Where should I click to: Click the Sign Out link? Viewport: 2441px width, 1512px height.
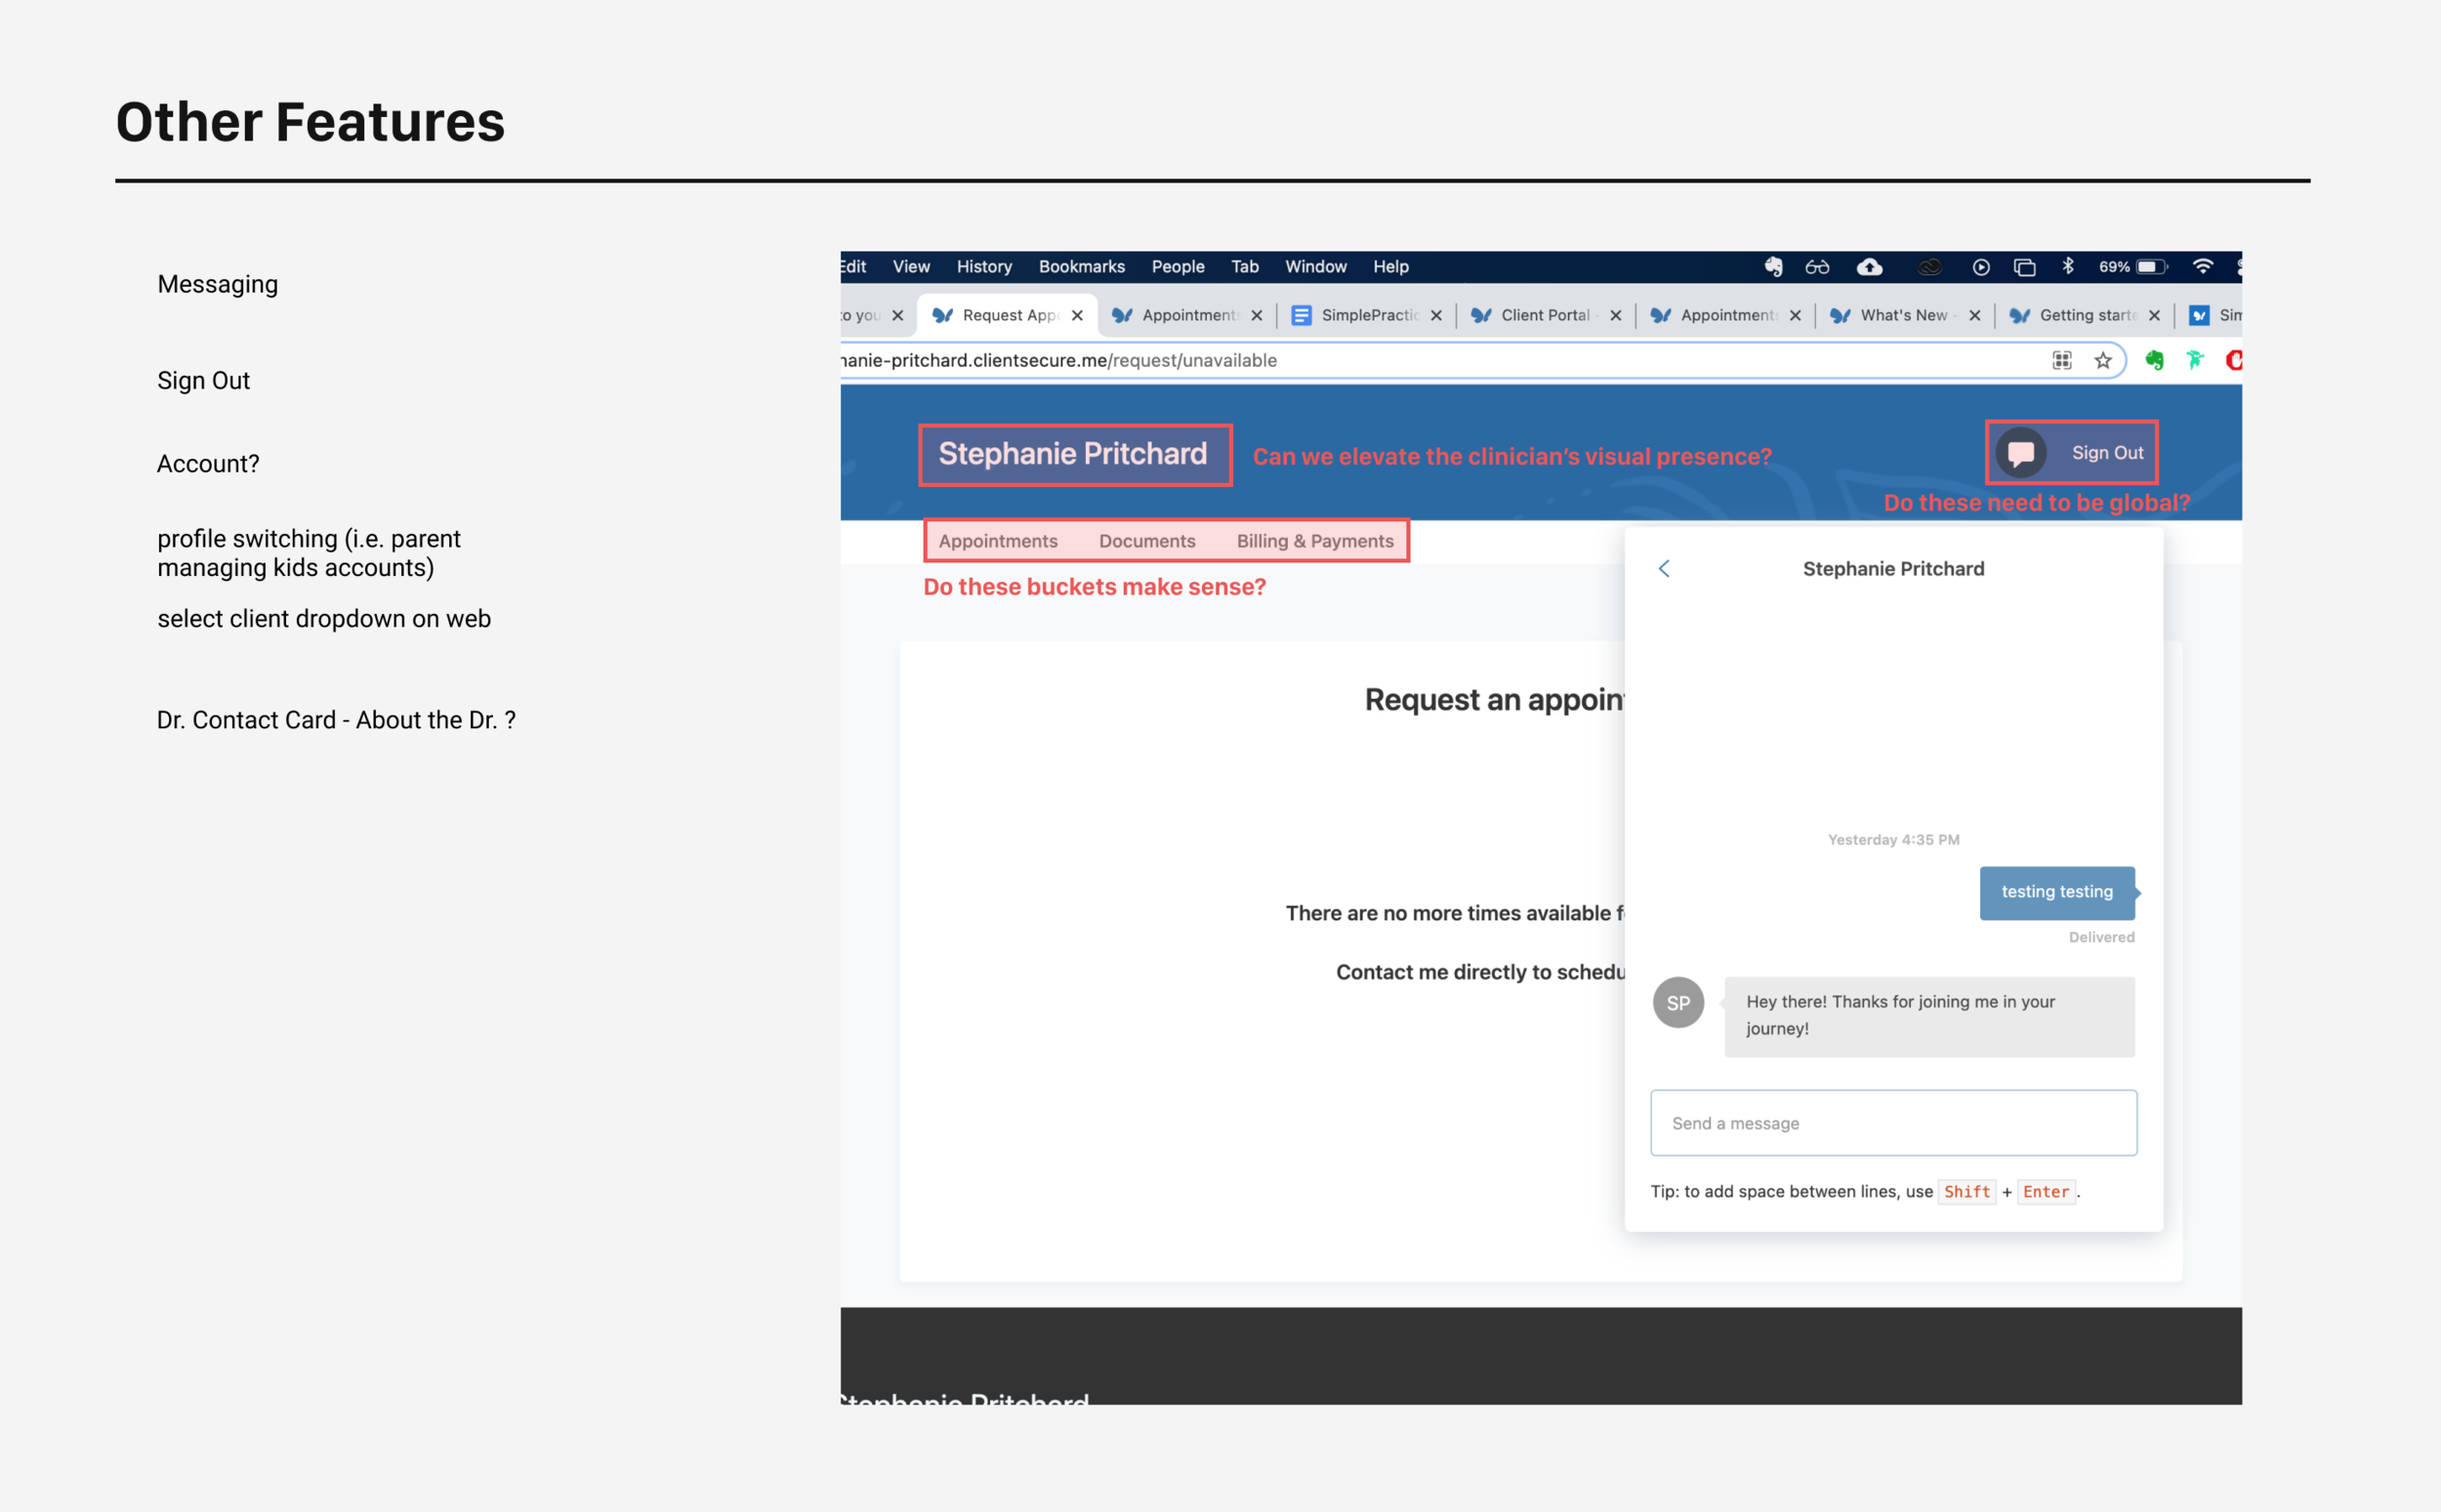[x=2107, y=453]
